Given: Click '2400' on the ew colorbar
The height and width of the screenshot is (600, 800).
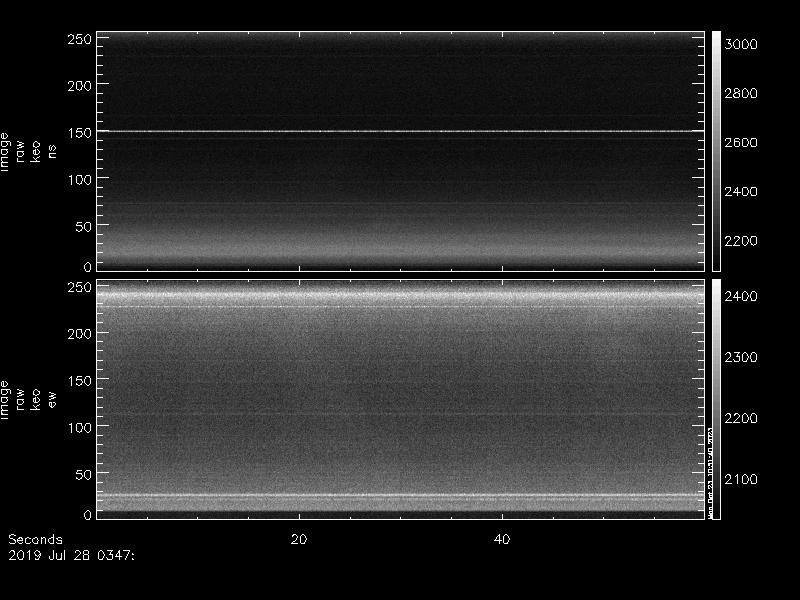Looking at the screenshot, I should coord(741,296).
